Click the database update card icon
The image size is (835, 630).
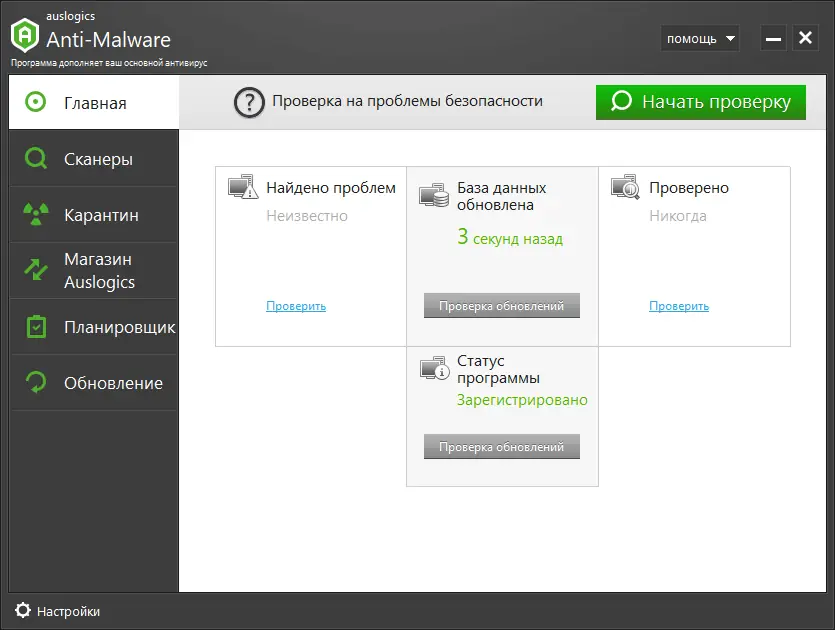click(x=432, y=194)
